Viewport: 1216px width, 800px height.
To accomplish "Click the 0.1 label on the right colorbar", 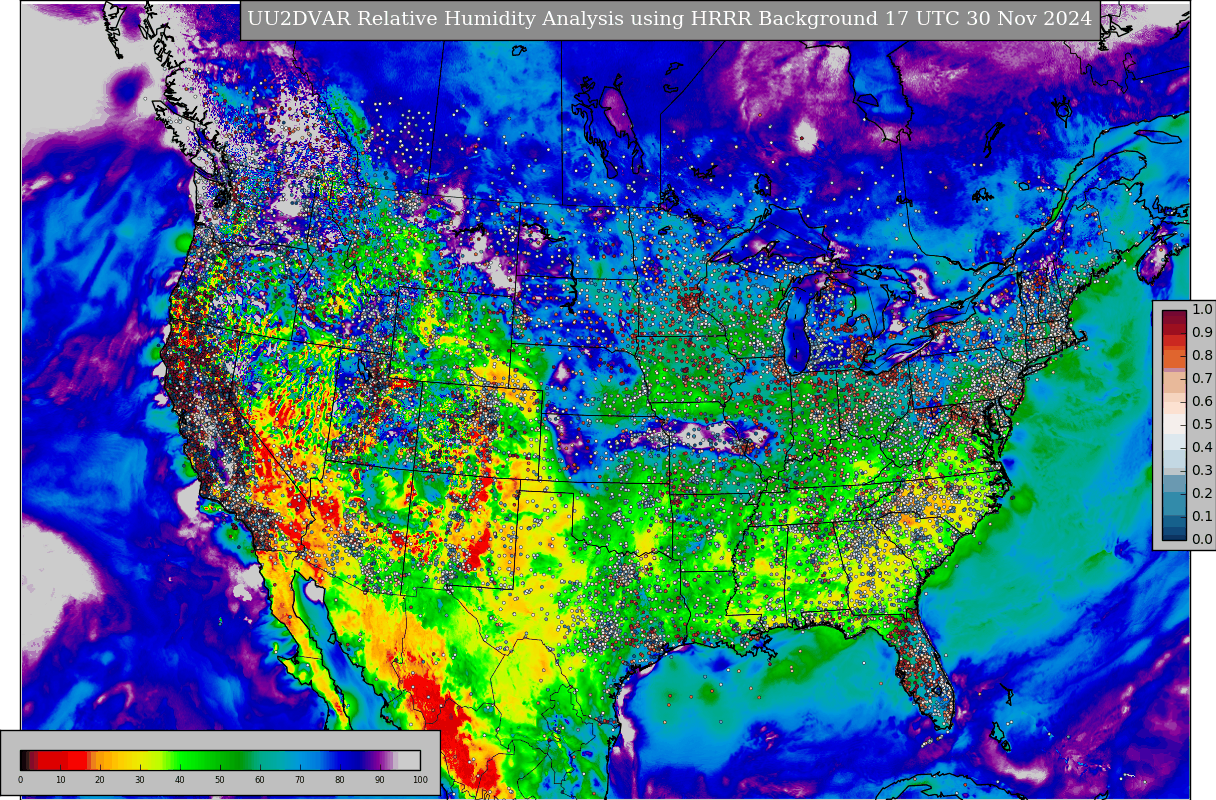I will pyautogui.click(x=1202, y=517).
